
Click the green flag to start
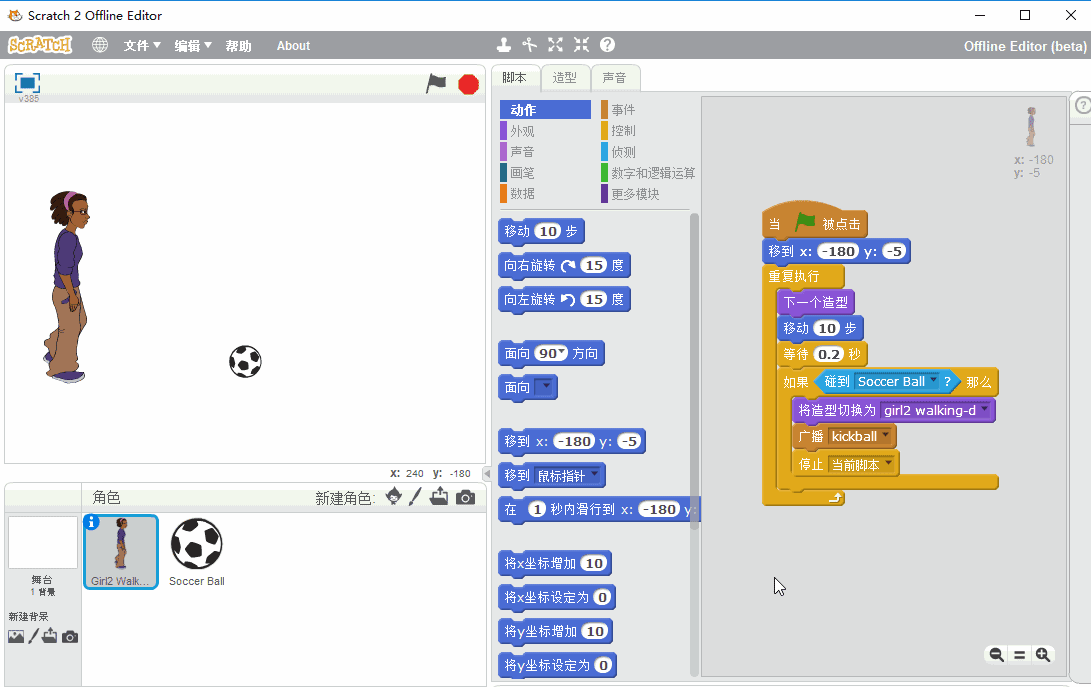point(436,84)
